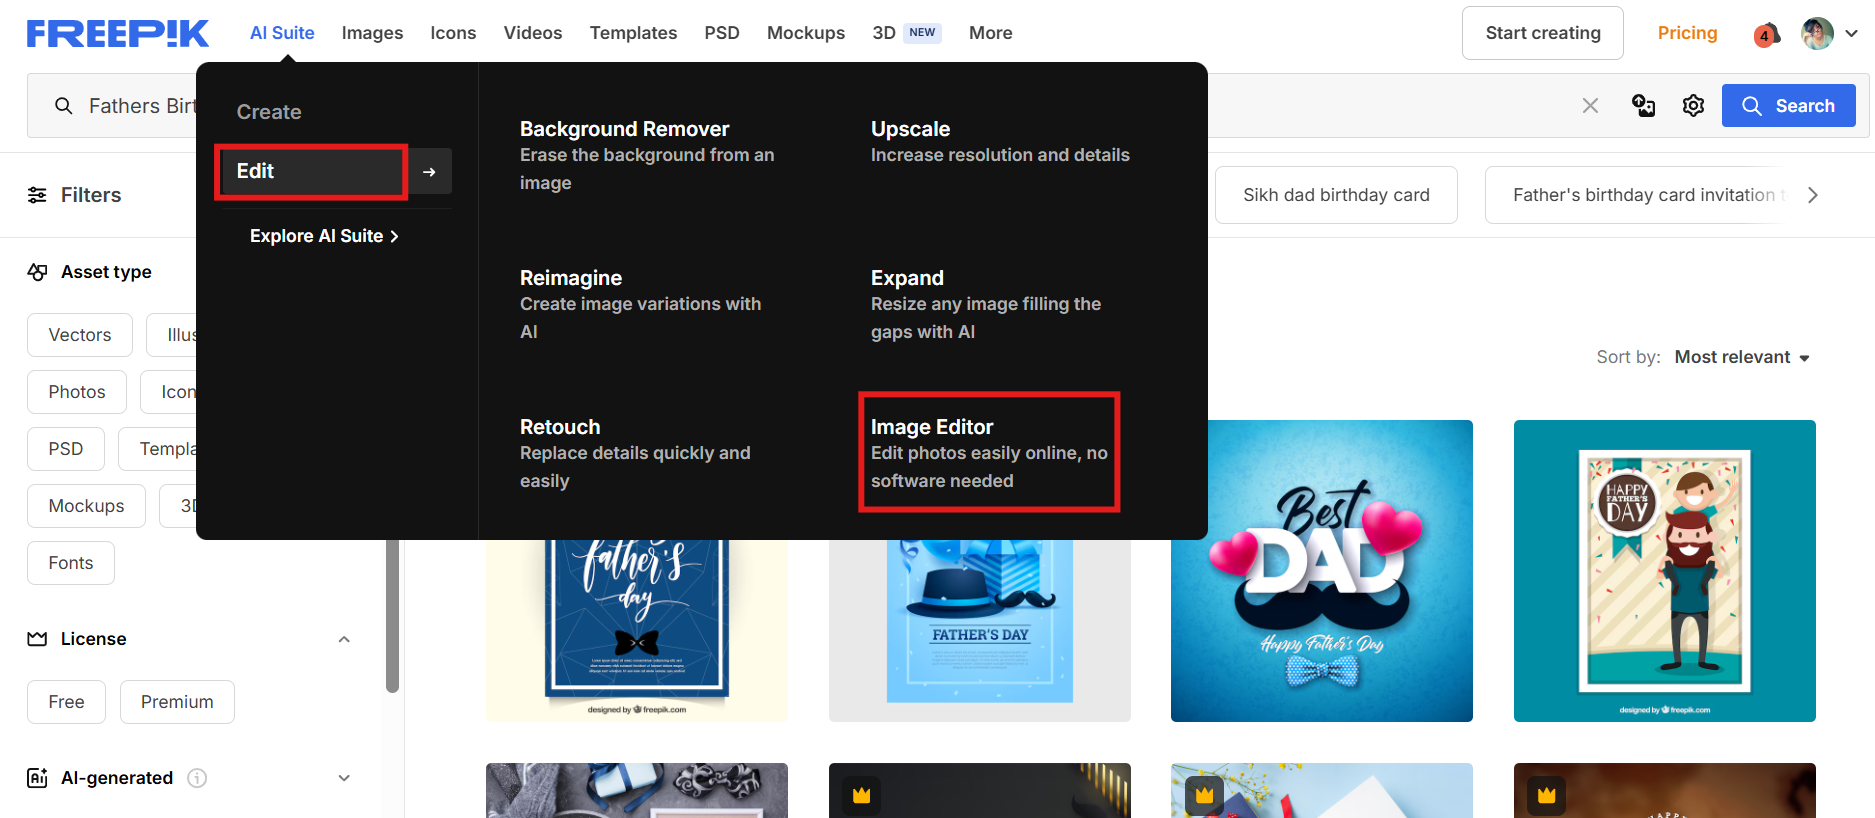The height and width of the screenshot is (818, 1875).
Task: Click the AI-generated info icon
Action: pos(197,778)
